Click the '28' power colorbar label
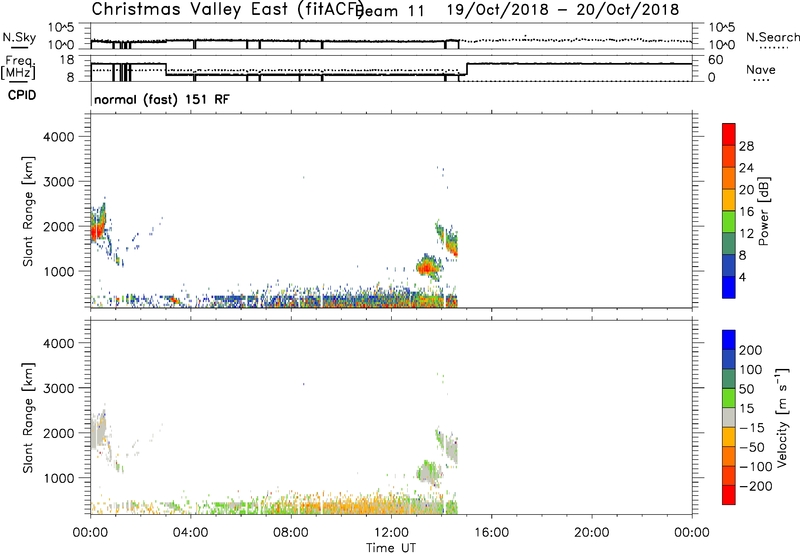The height and width of the screenshot is (554, 800). pyautogui.click(x=746, y=146)
